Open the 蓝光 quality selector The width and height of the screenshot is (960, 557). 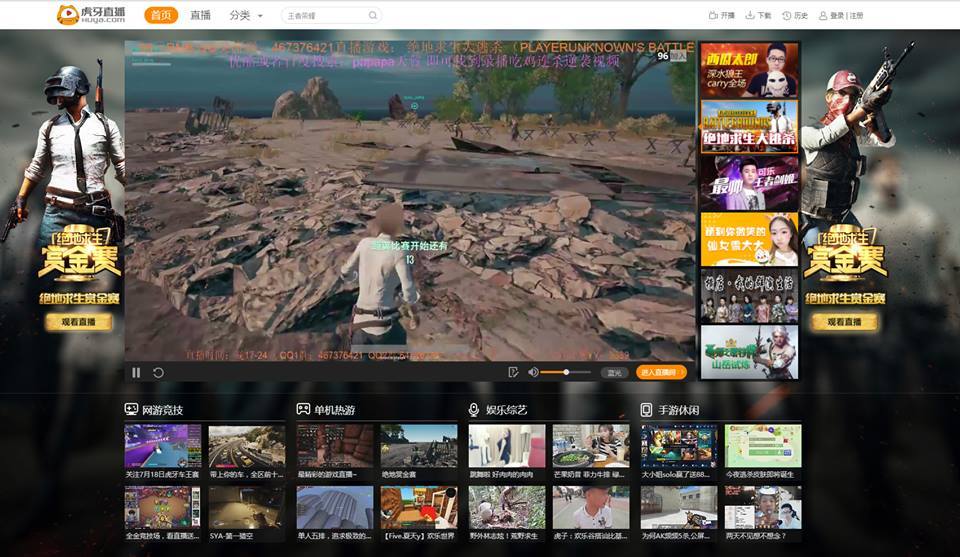(x=614, y=372)
